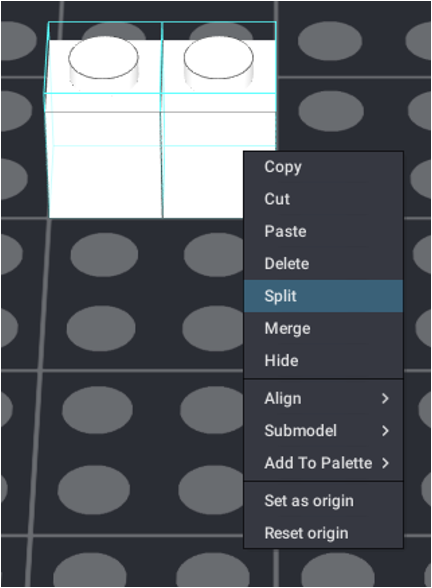Select Delete from the context menu

click(323, 264)
